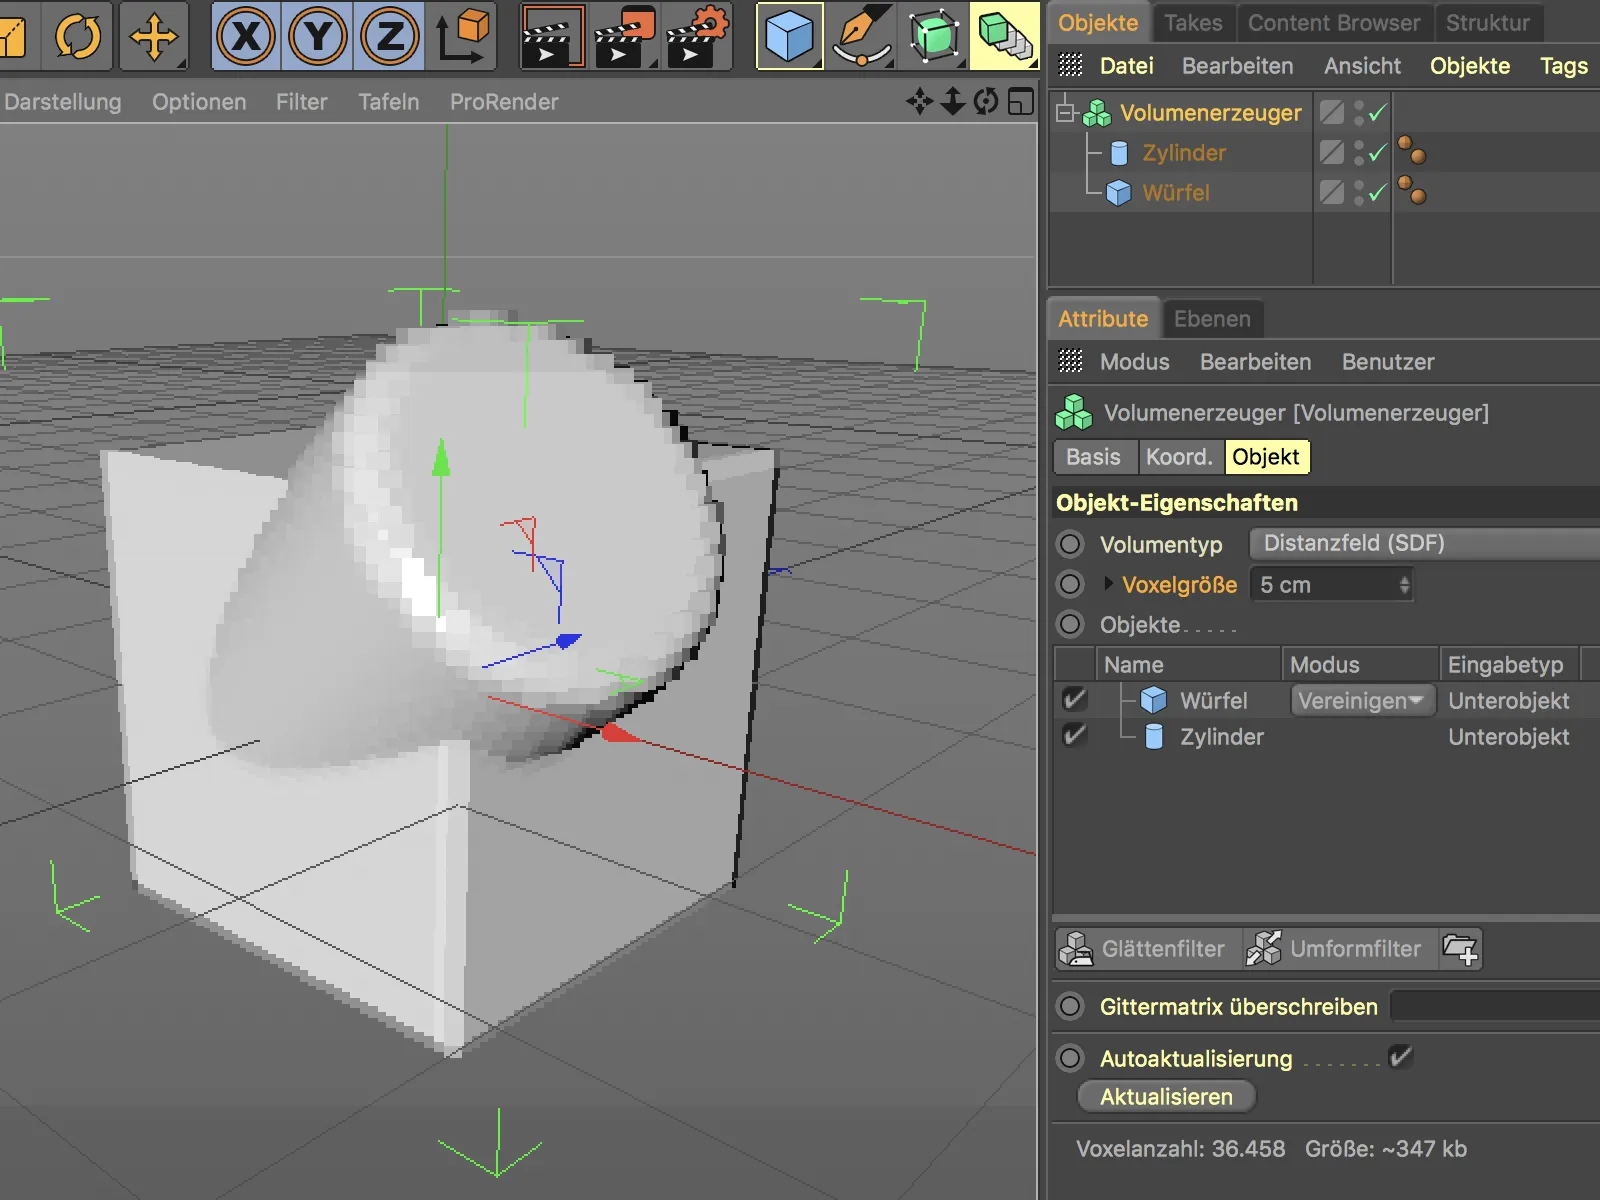Image resolution: width=1600 pixels, height=1200 pixels.
Task: Select the Rotate tool icon
Action: pyautogui.click(x=78, y=37)
